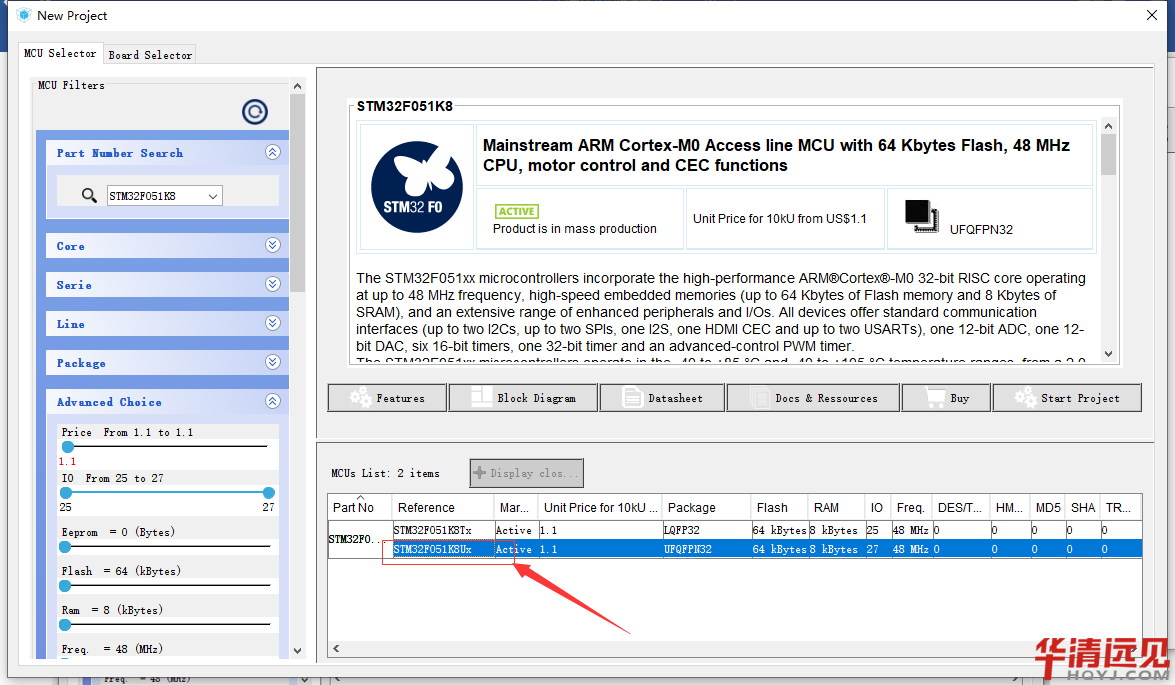1175x685 pixels.
Task: Switch to Board Selector tab
Action: (x=150, y=55)
